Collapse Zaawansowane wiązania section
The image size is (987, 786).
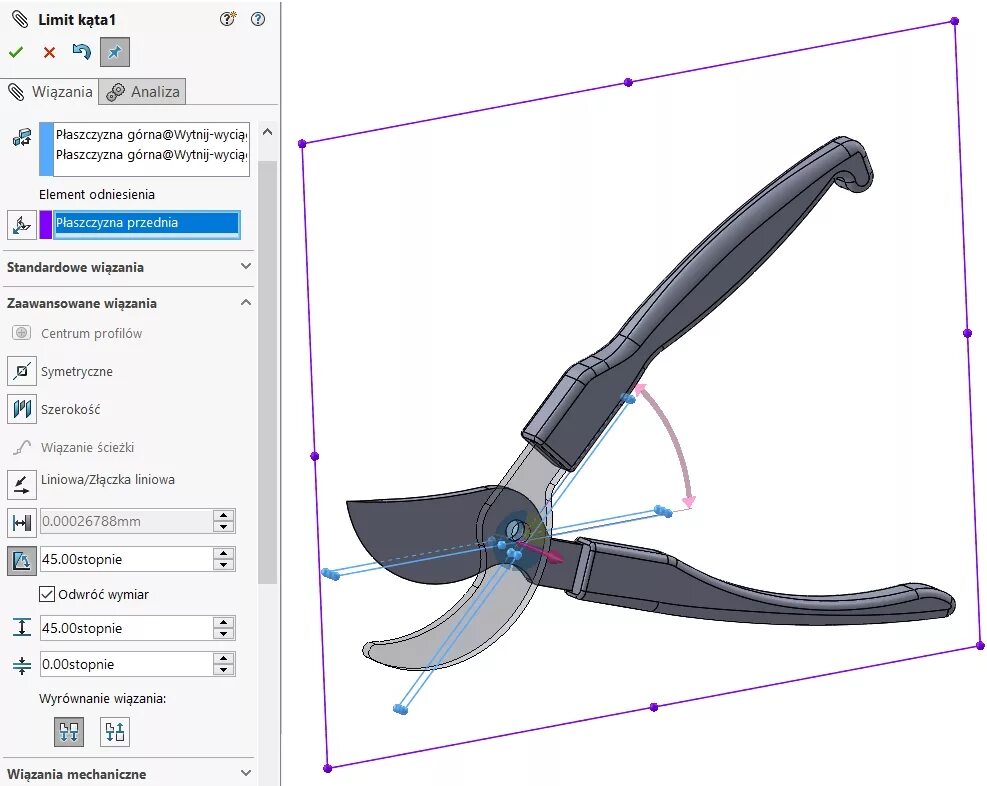tap(128, 303)
